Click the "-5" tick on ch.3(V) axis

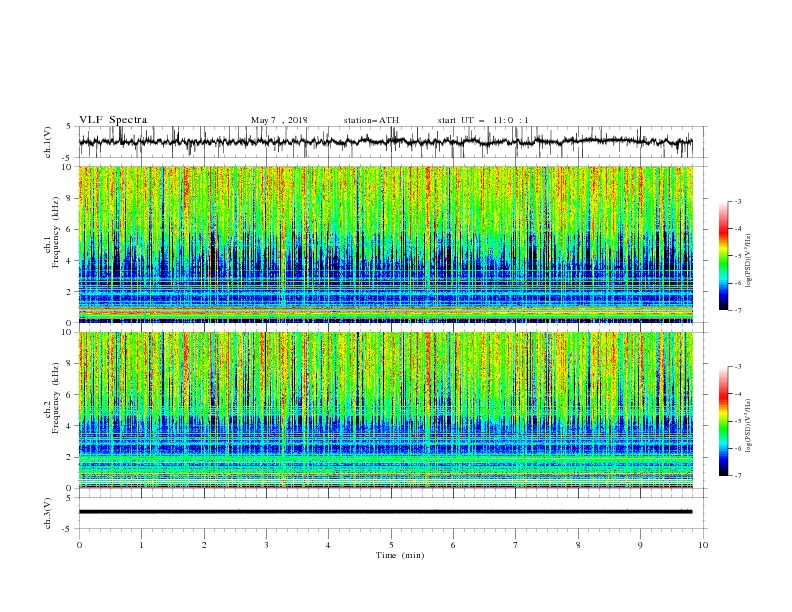(67, 529)
